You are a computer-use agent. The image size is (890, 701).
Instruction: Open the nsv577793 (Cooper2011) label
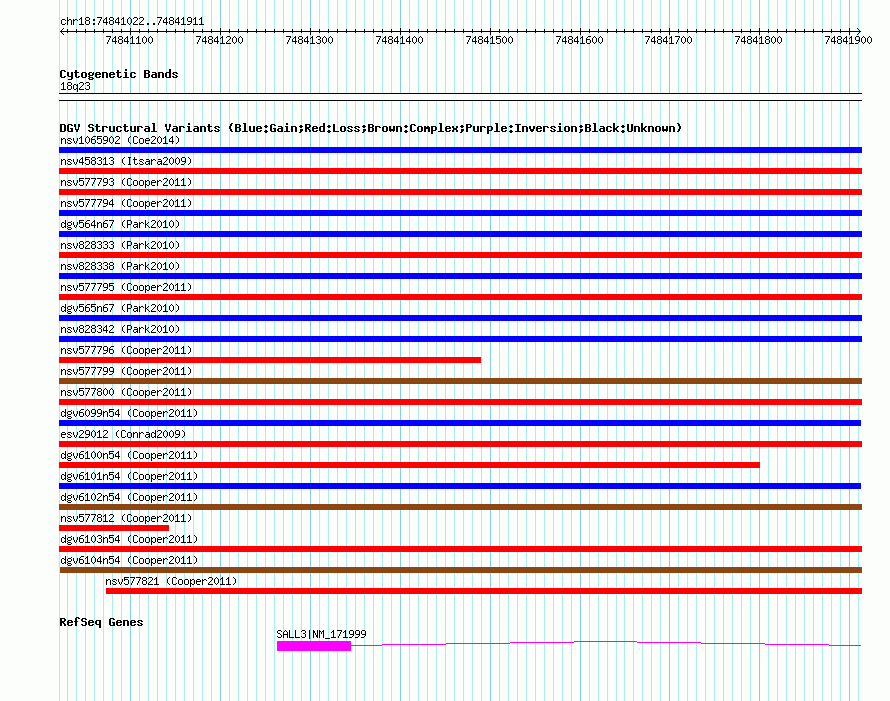[x=126, y=182]
